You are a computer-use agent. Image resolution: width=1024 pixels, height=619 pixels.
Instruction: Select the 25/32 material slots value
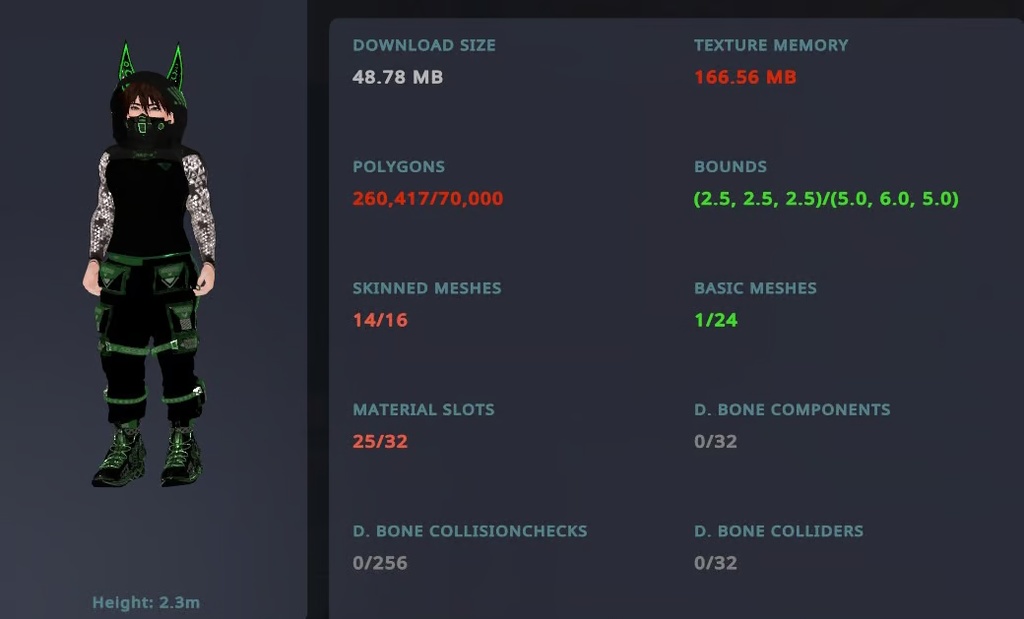(380, 442)
